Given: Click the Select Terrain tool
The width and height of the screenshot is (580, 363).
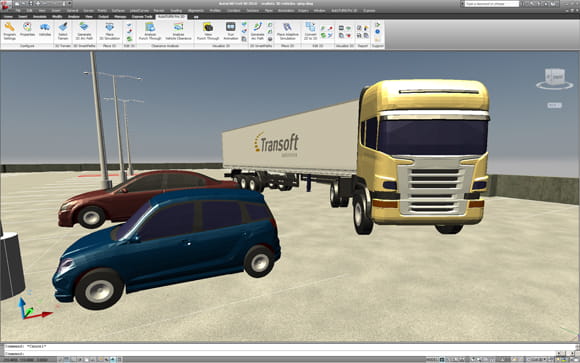Looking at the screenshot, I should click(x=63, y=31).
